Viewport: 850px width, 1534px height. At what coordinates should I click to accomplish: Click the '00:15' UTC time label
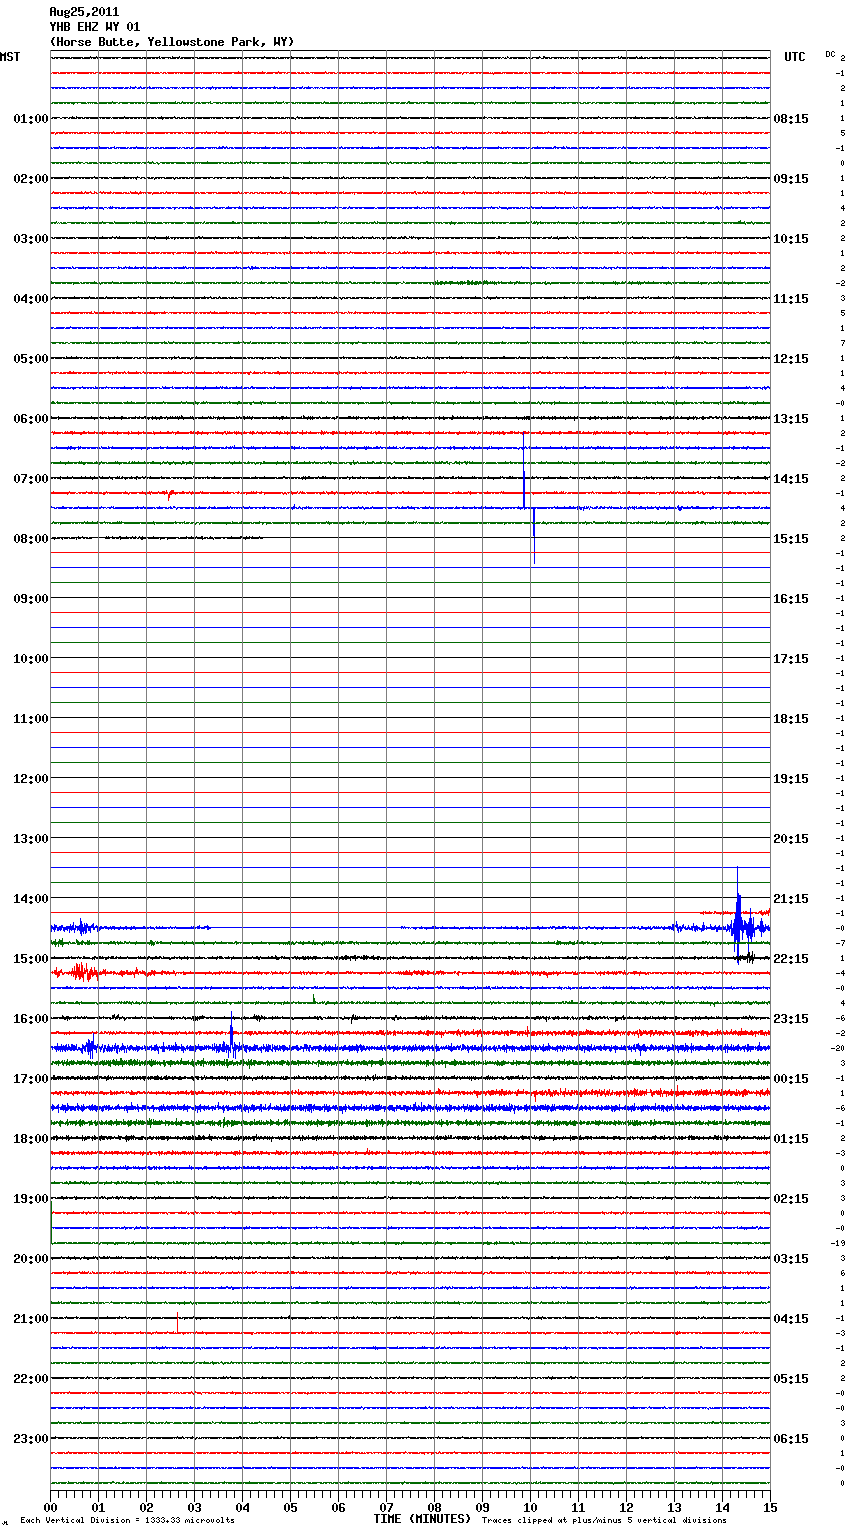tap(791, 1079)
